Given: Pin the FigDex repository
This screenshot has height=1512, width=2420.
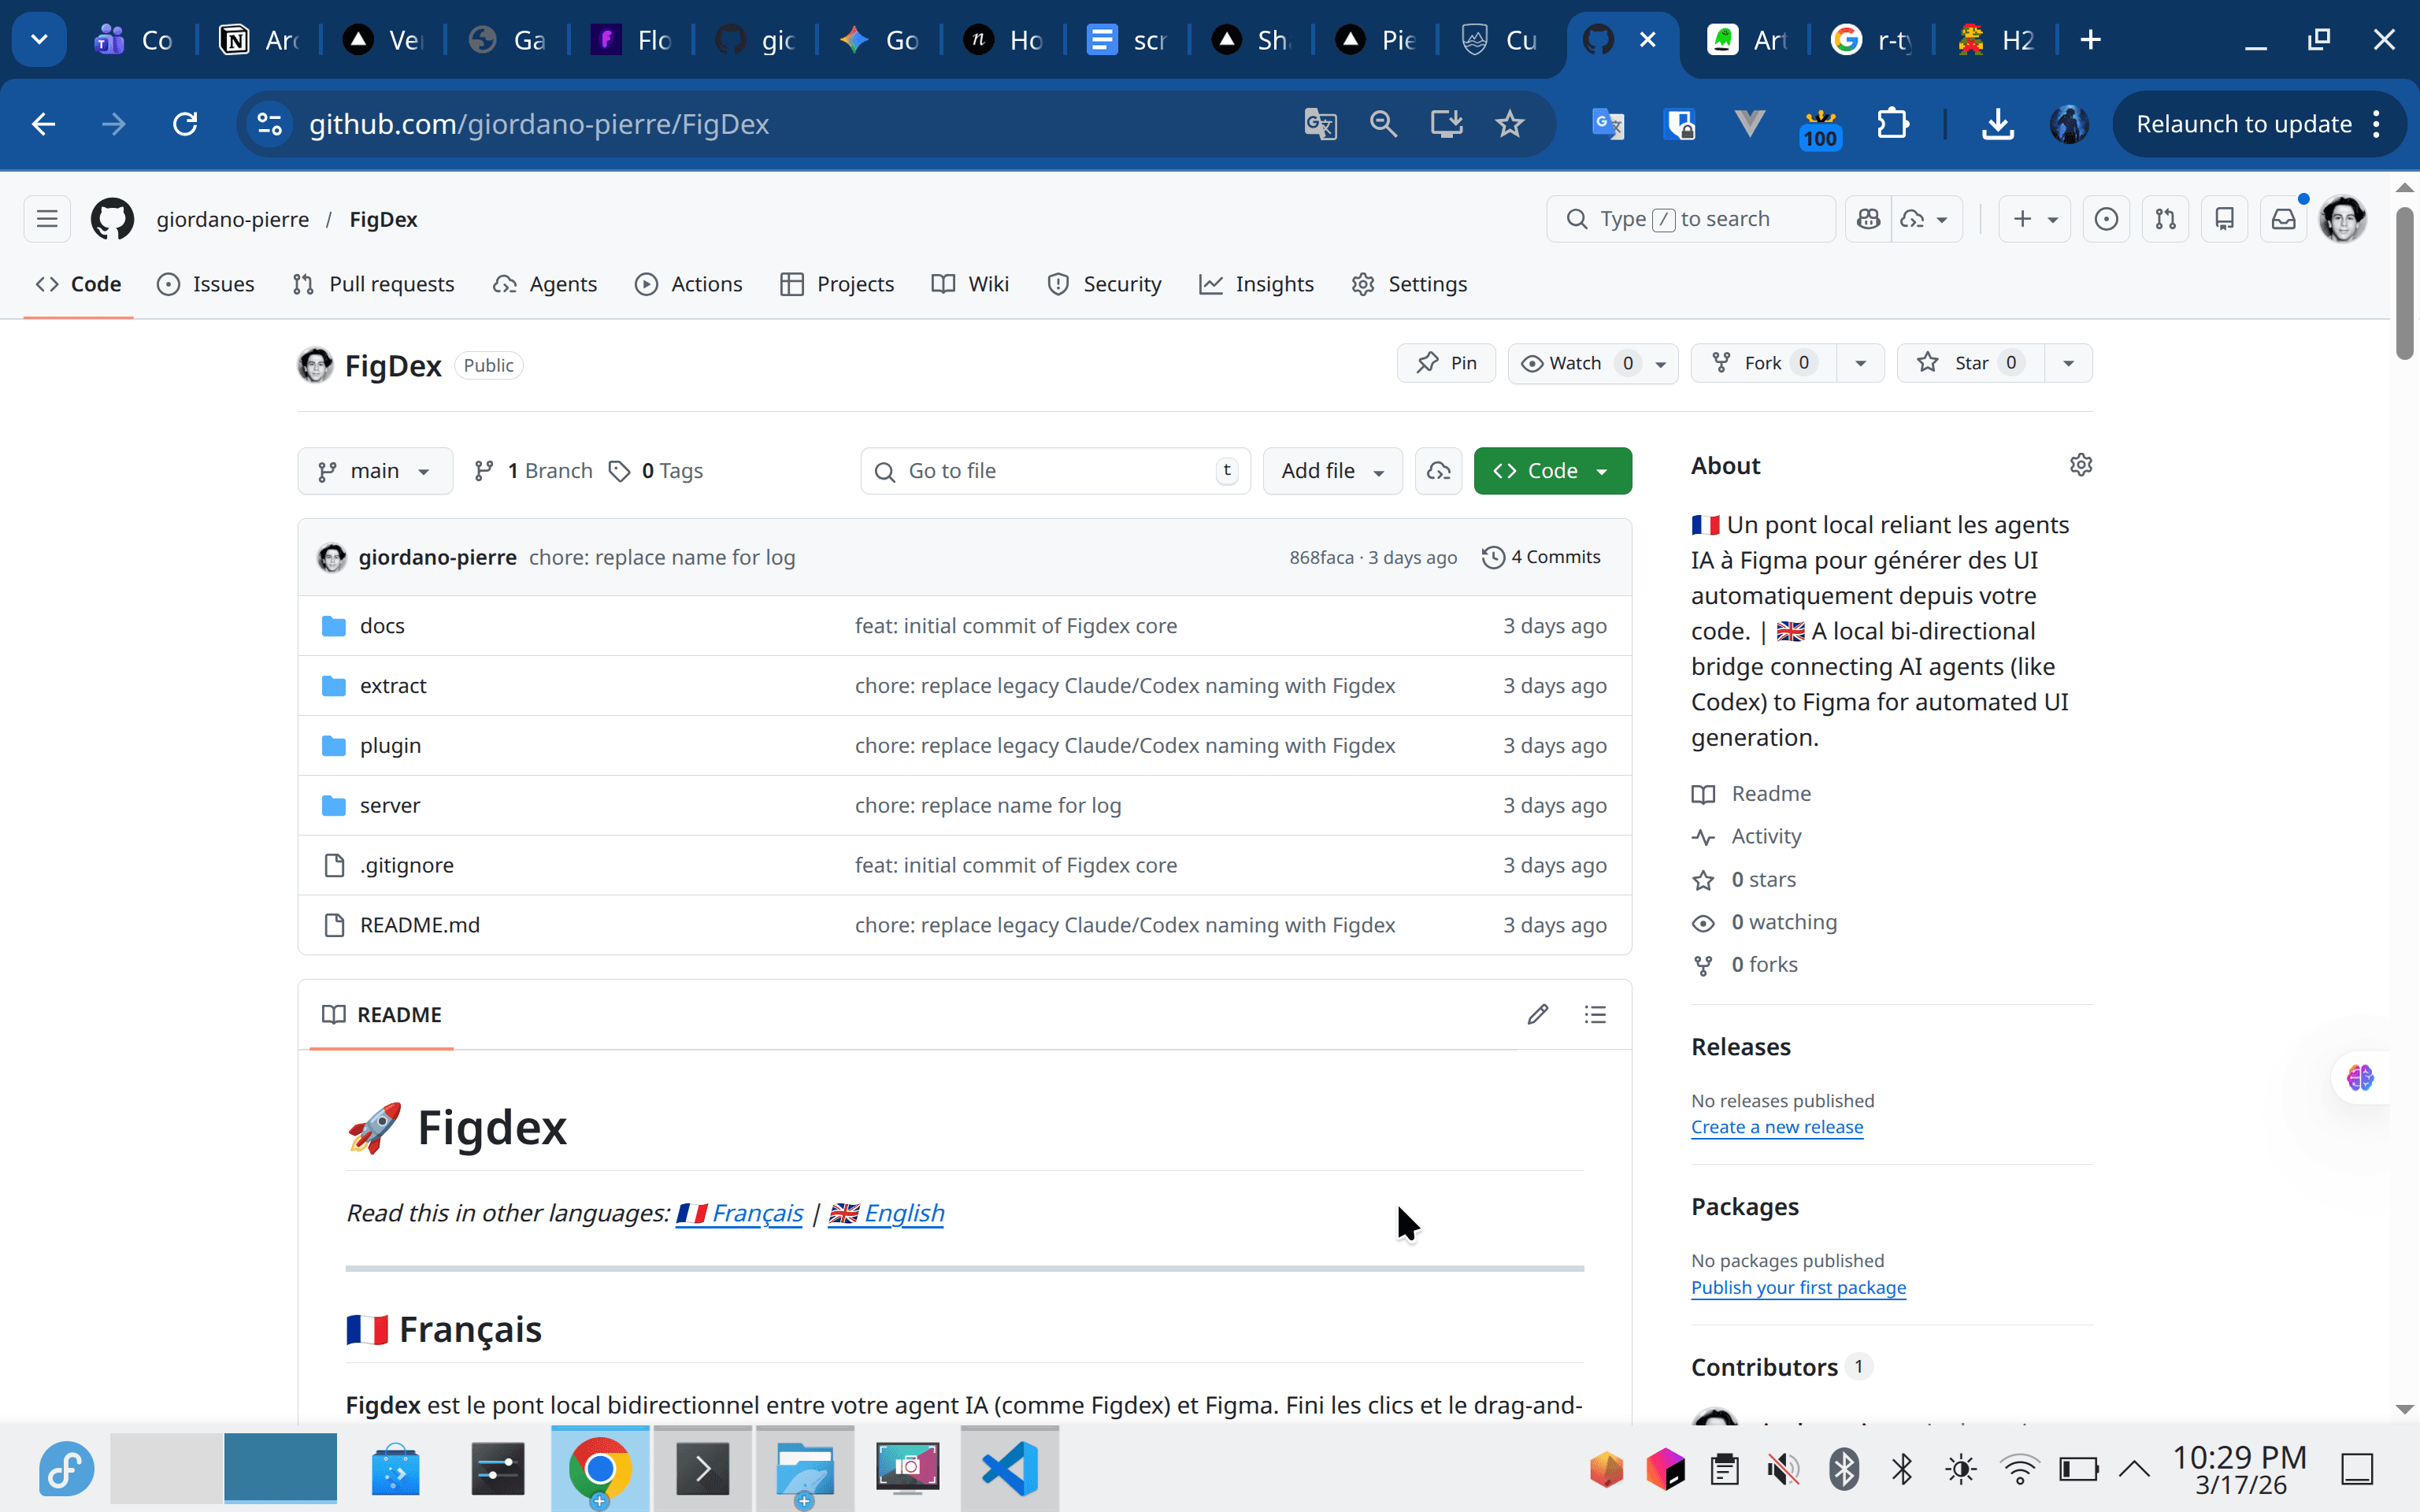Looking at the screenshot, I should 1445,362.
